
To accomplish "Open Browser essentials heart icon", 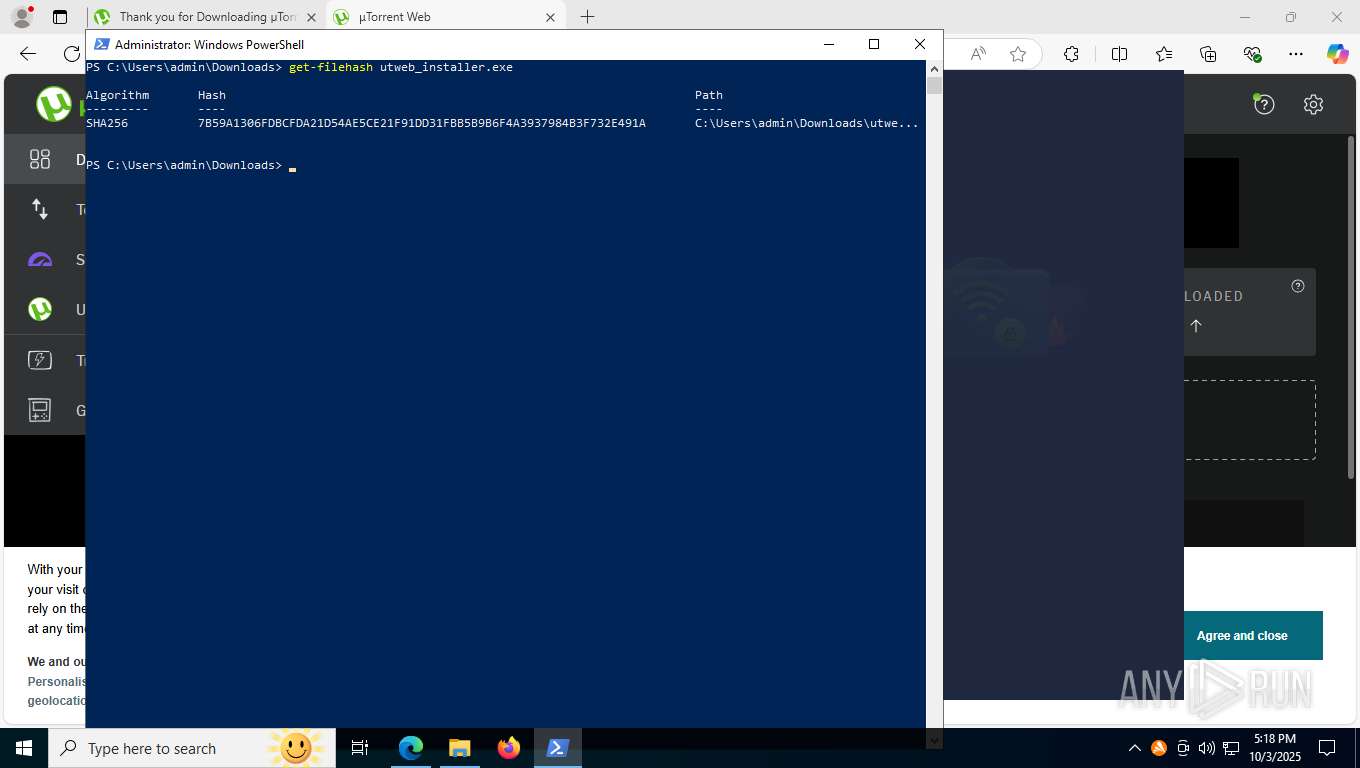I will click(x=1252, y=54).
